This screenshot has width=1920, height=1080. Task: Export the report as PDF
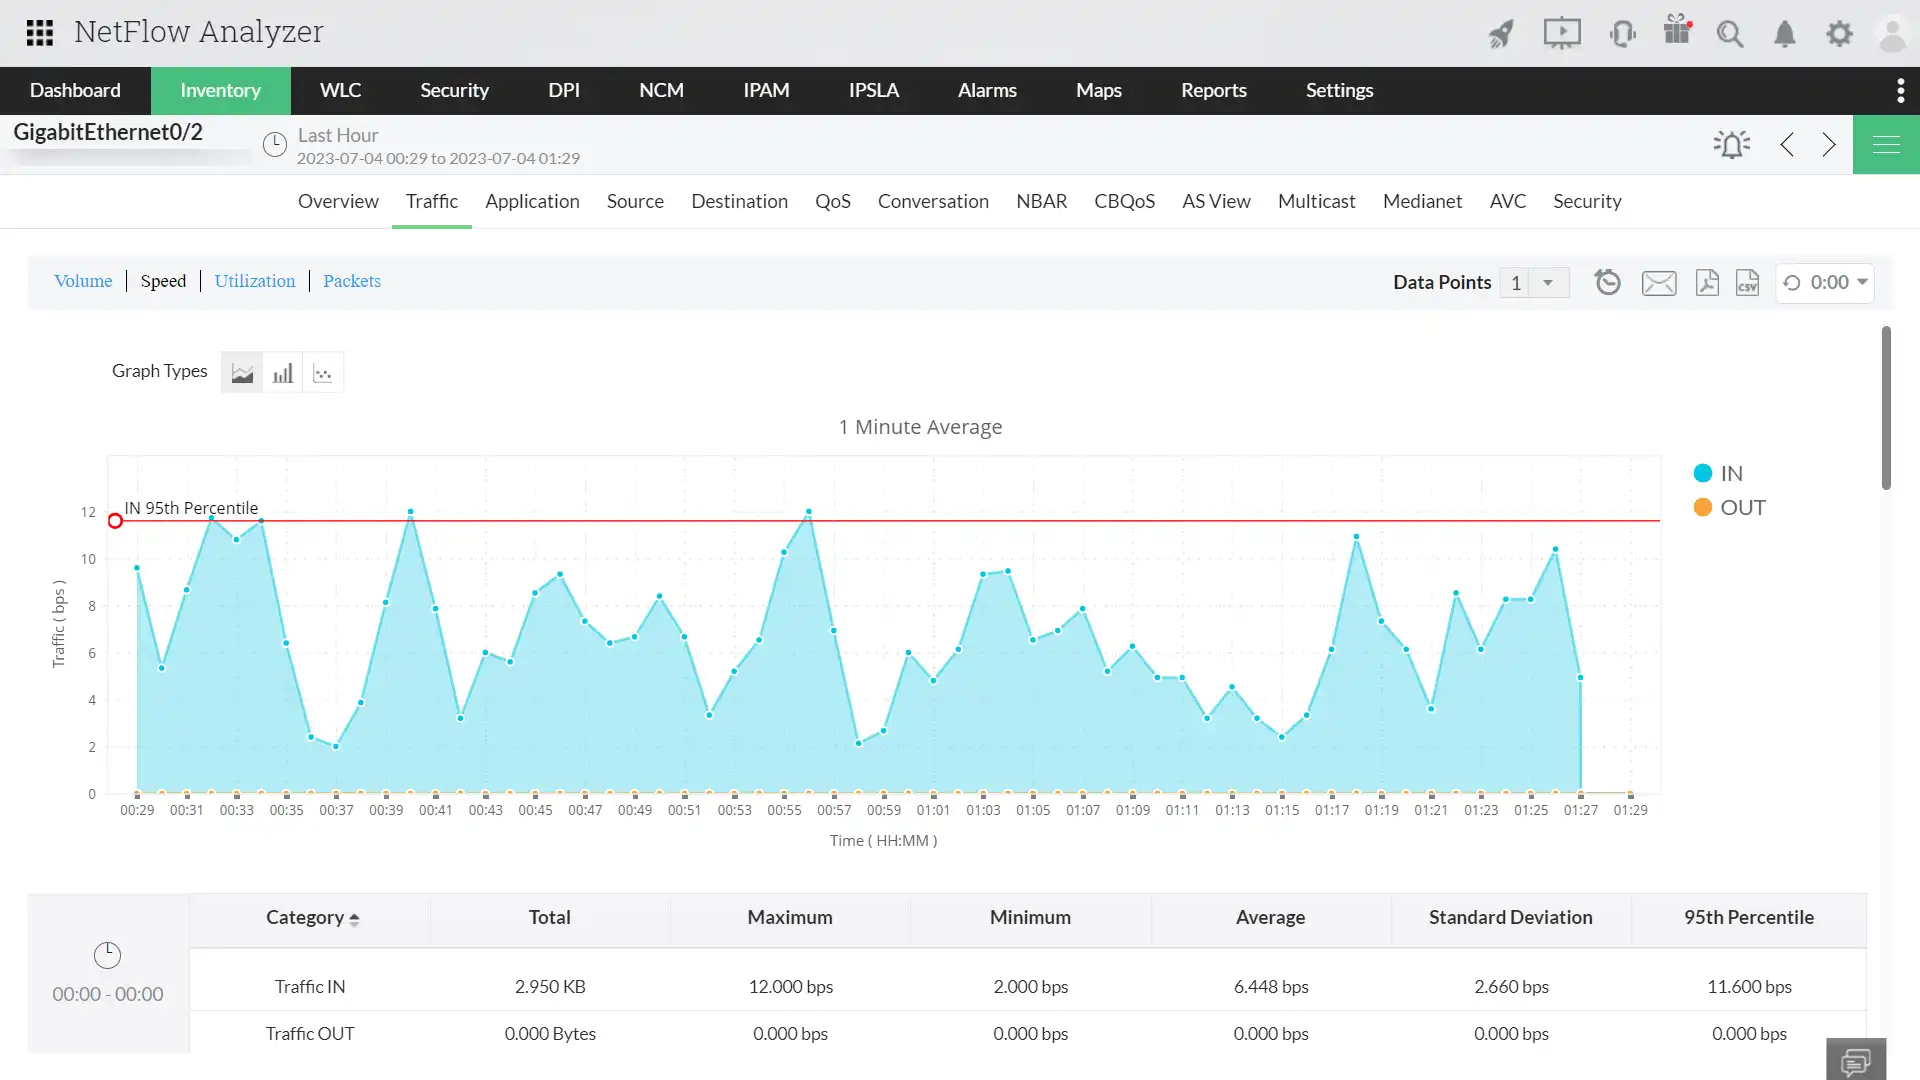(x=1707, y=283)
